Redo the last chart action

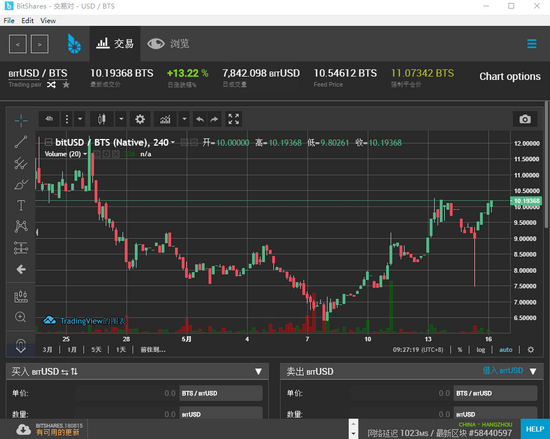click(214, 119)
